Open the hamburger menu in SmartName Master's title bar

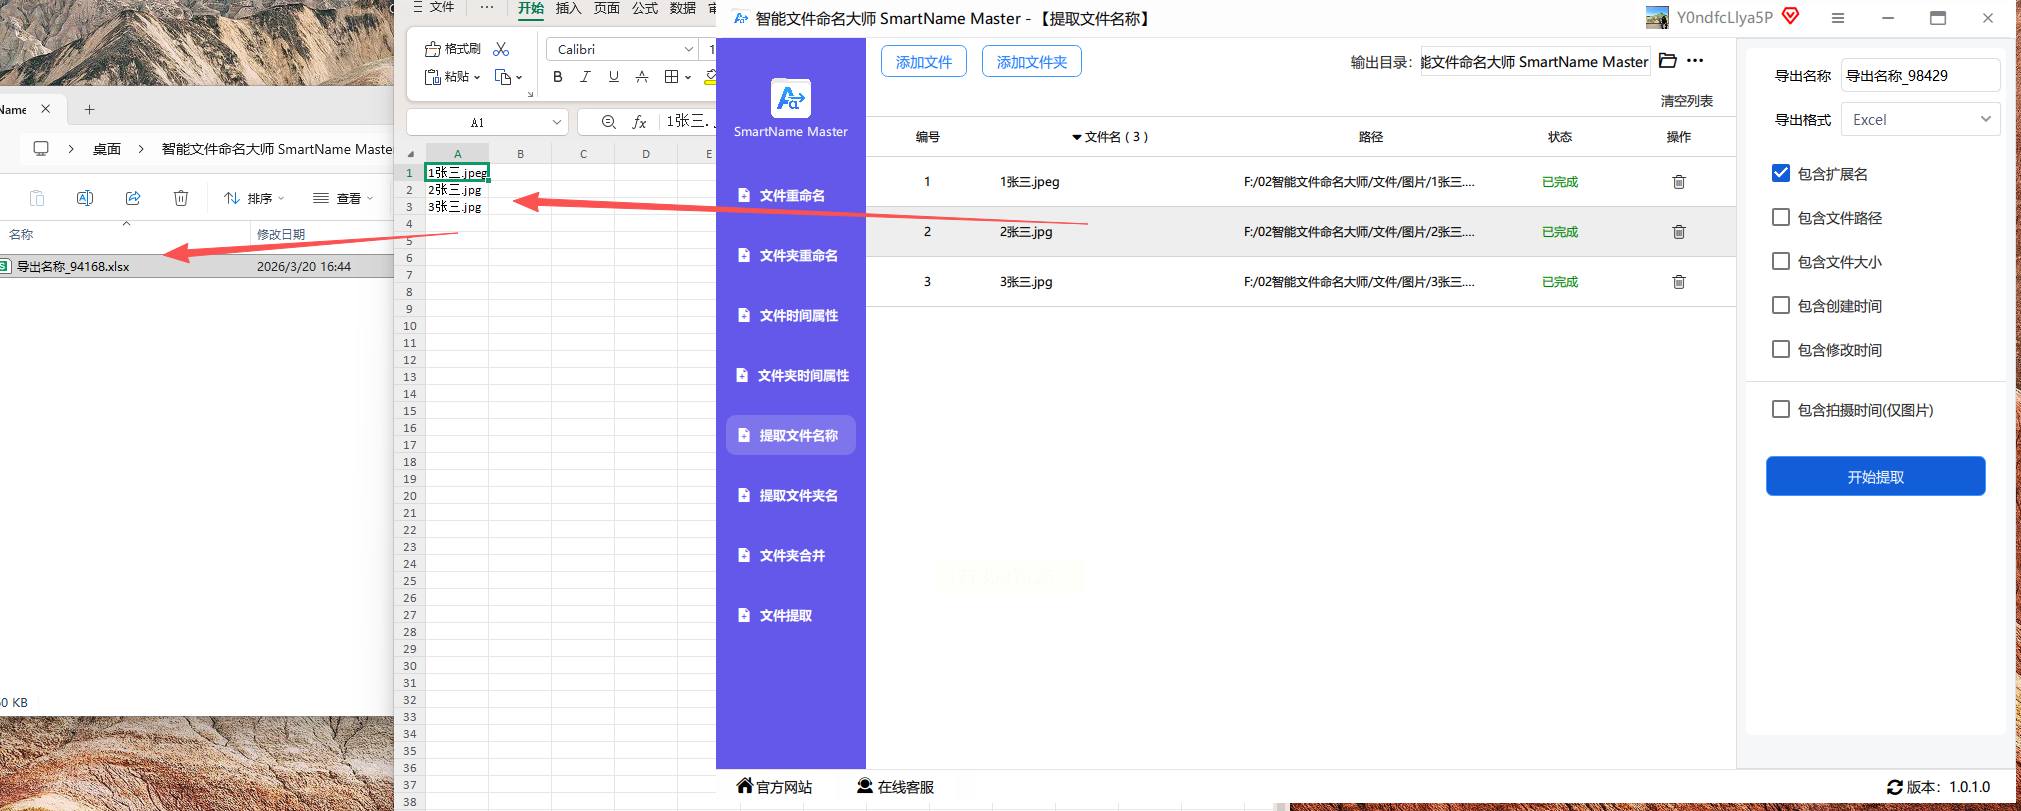tap(1837, 18)
